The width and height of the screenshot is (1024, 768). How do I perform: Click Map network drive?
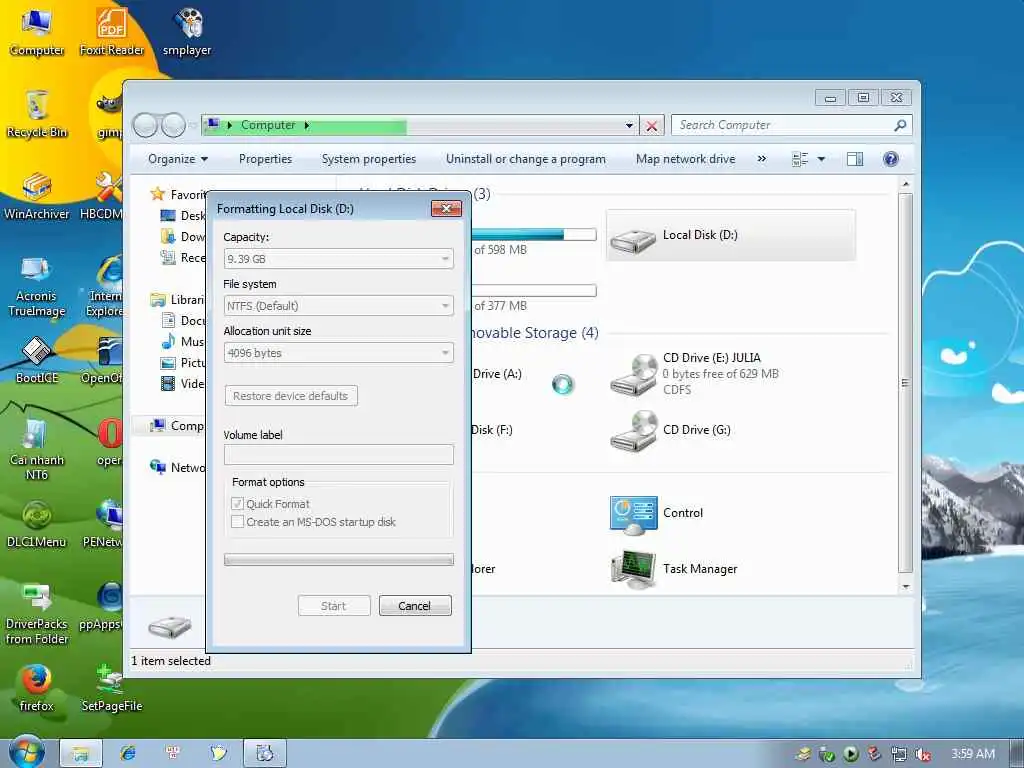pos(685,159)
